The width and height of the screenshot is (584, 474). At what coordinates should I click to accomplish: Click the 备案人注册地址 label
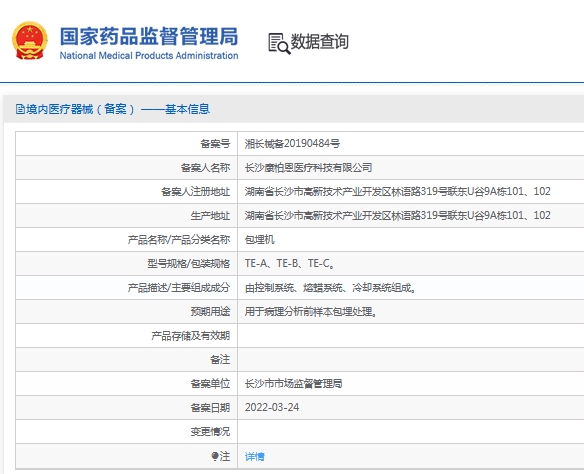[x=196, y=191]
